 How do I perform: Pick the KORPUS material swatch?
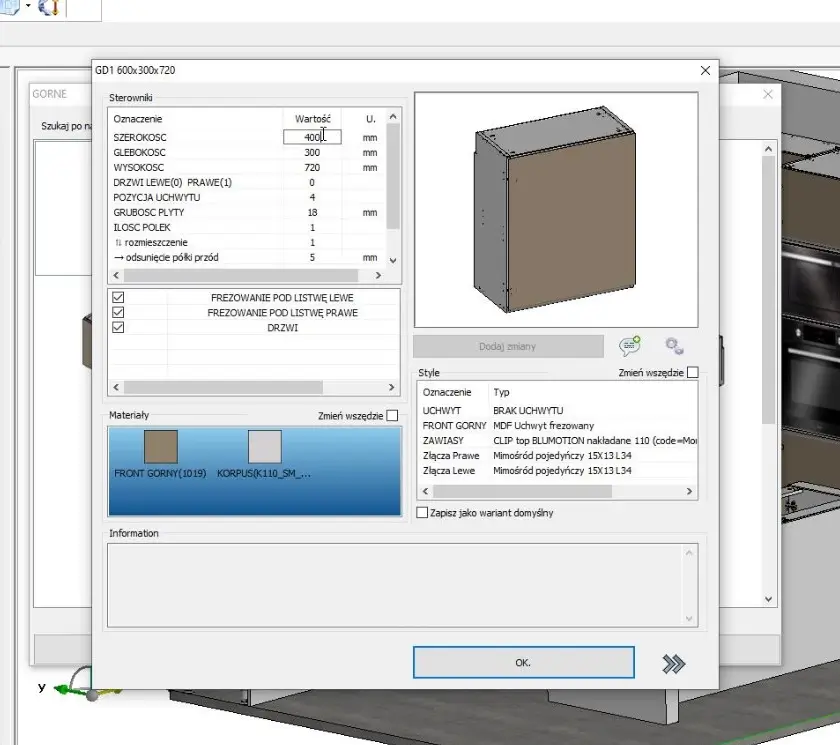pos(264,447)
